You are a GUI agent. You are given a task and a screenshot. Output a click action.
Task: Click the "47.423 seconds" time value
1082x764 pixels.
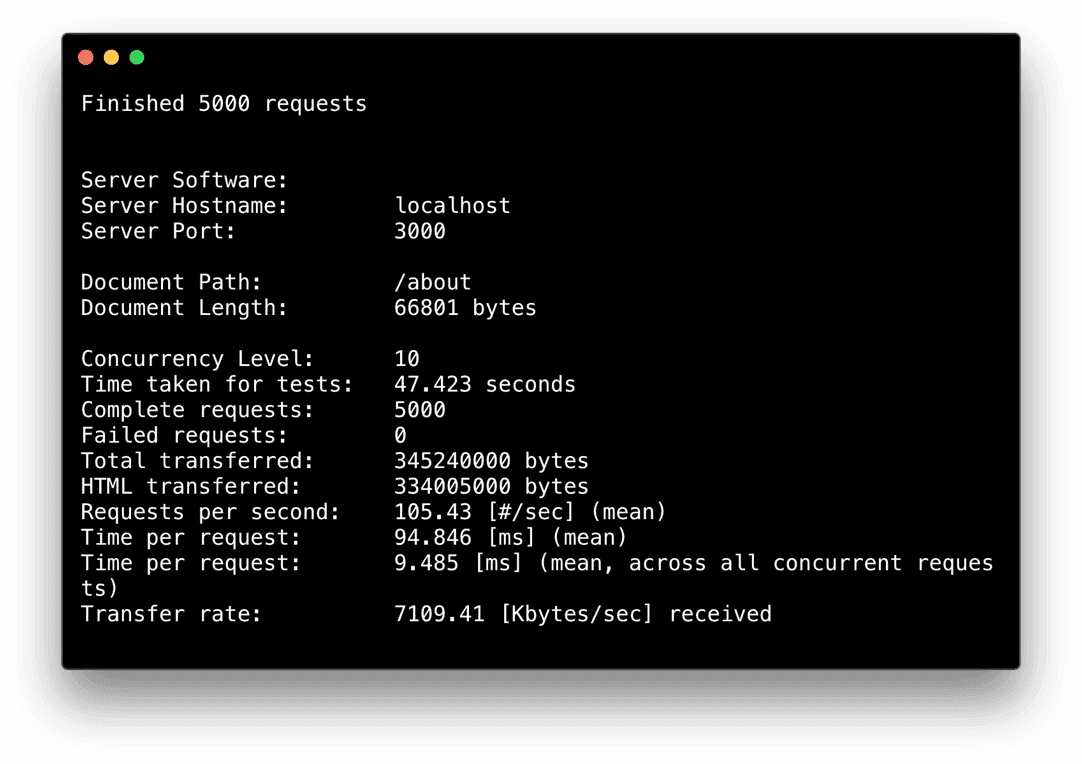[485, 384]
